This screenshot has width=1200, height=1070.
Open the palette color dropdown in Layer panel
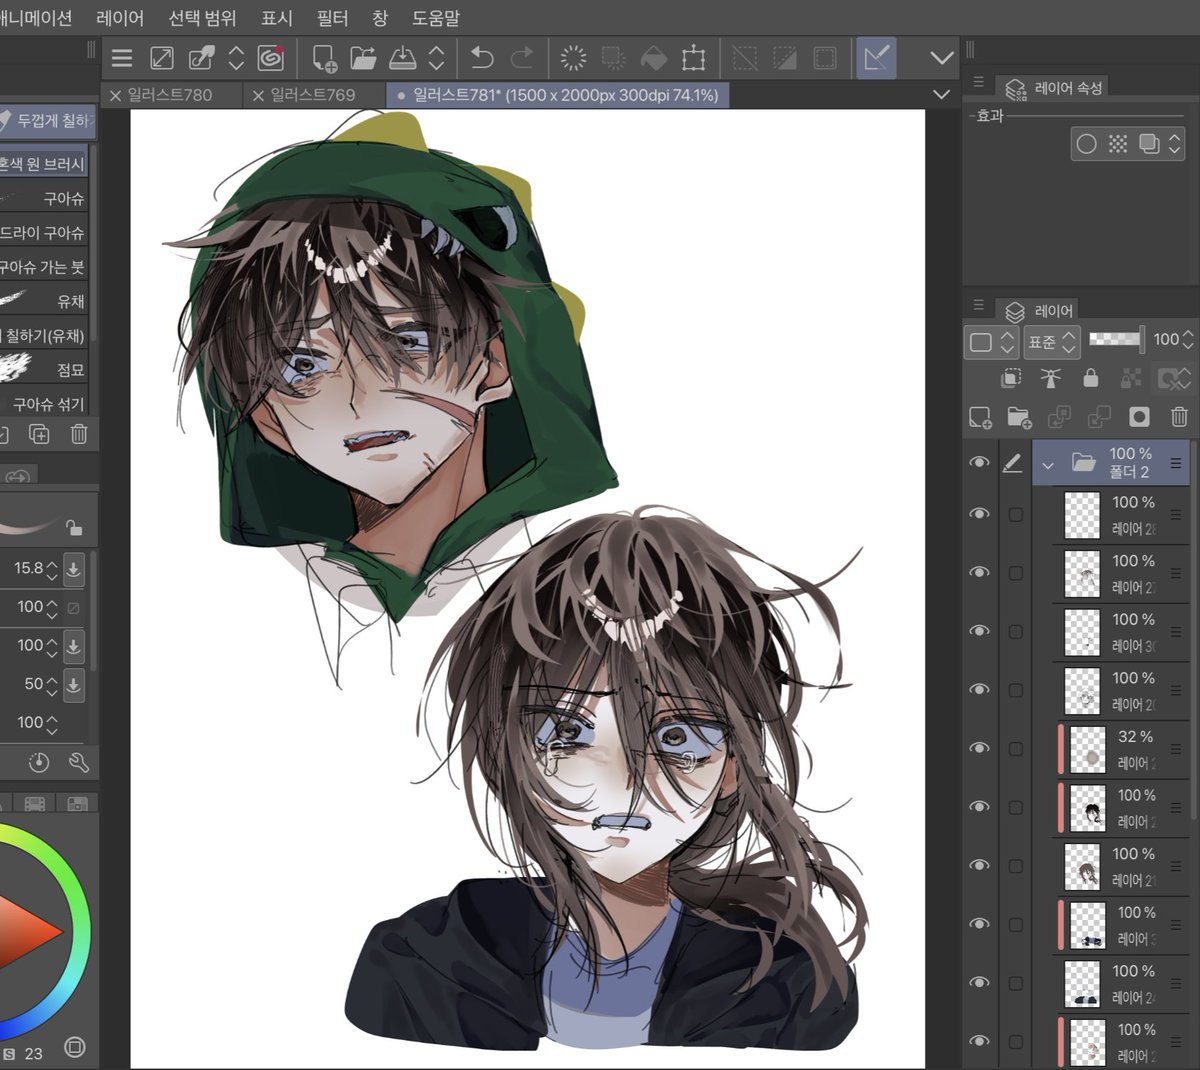991,342
